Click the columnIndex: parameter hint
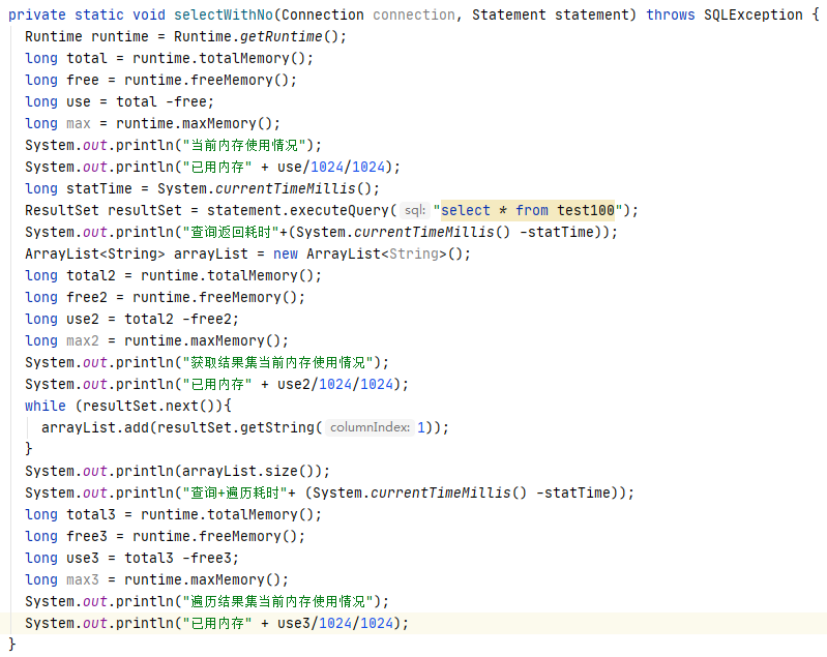This screenshot has width=827, height=657. 369,427
